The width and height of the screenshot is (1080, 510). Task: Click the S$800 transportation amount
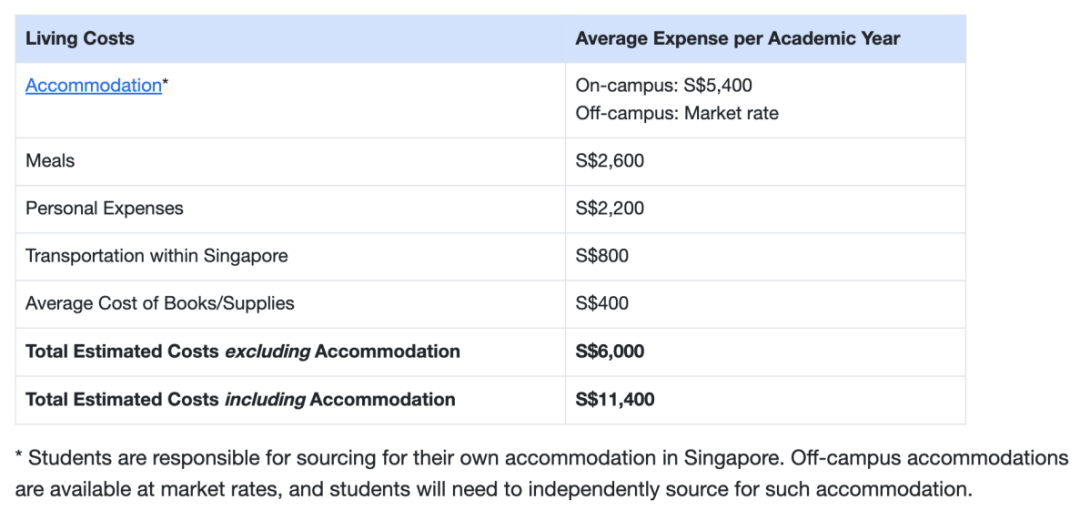602,256
